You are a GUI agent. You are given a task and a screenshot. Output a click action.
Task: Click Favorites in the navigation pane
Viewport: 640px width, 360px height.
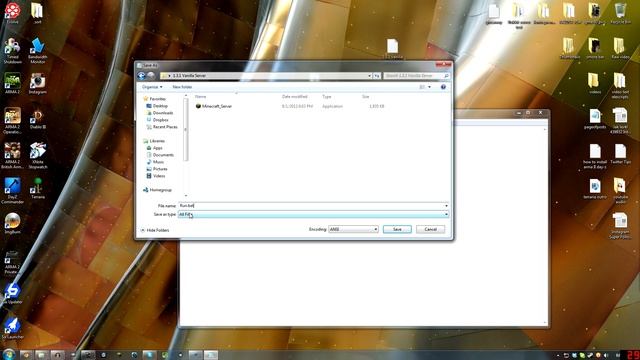point(158,99)
